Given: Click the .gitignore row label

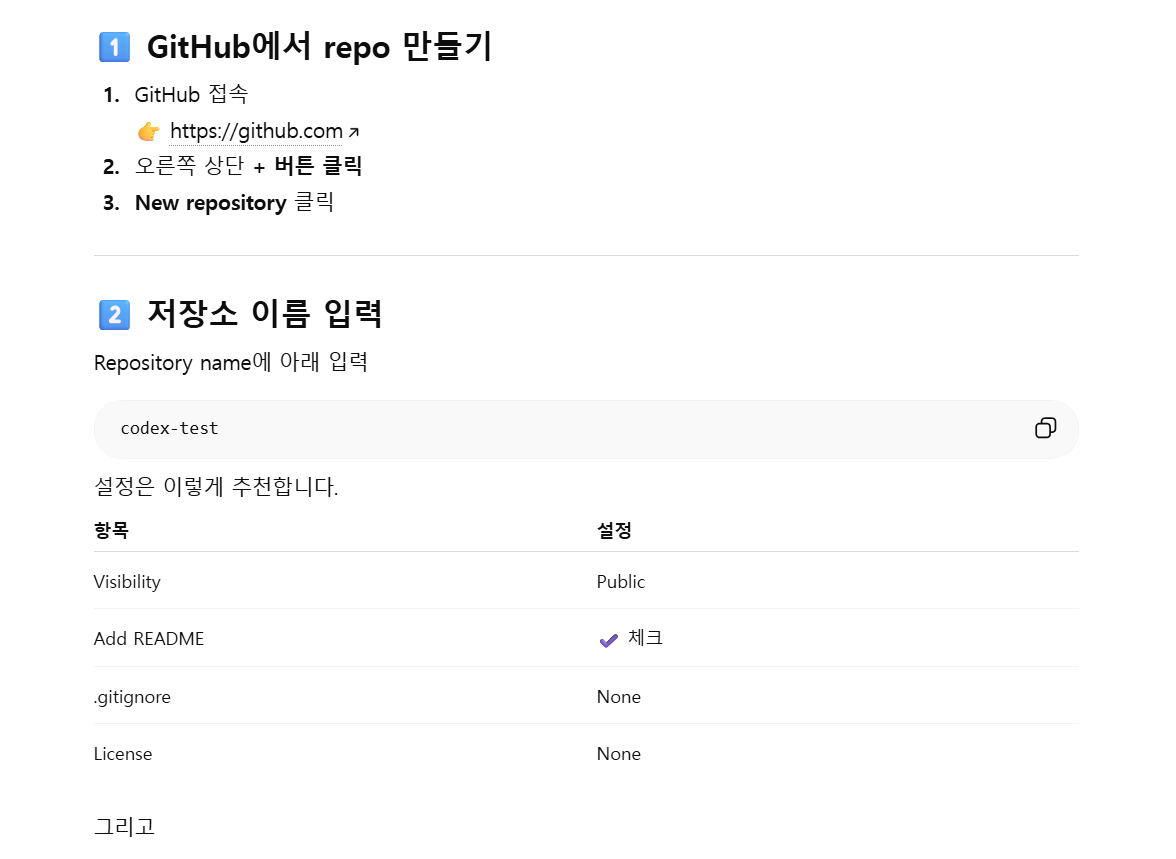Looking at the screenshot, I should tap(132, 698).
